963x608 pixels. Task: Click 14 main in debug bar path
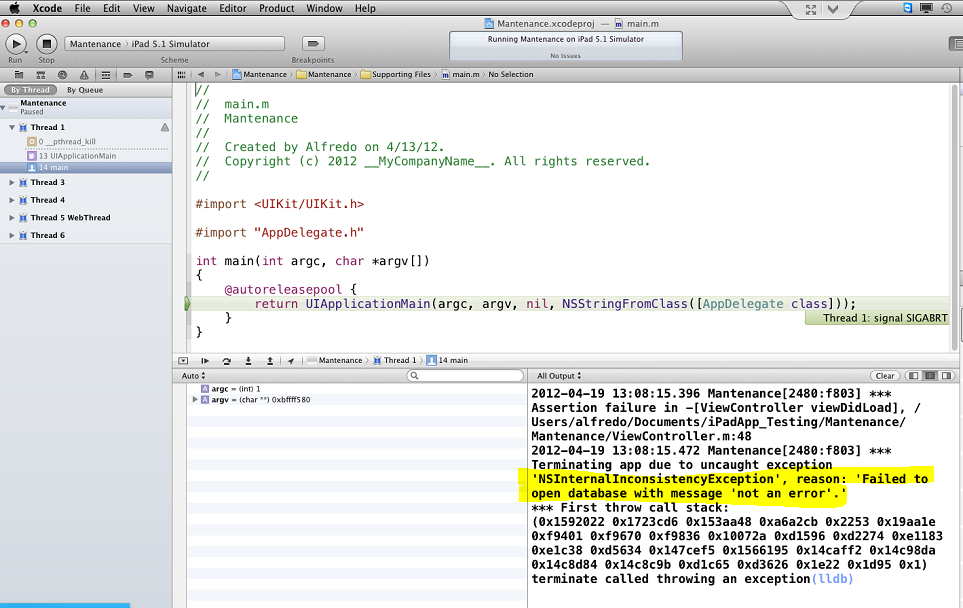pos(448,361)
